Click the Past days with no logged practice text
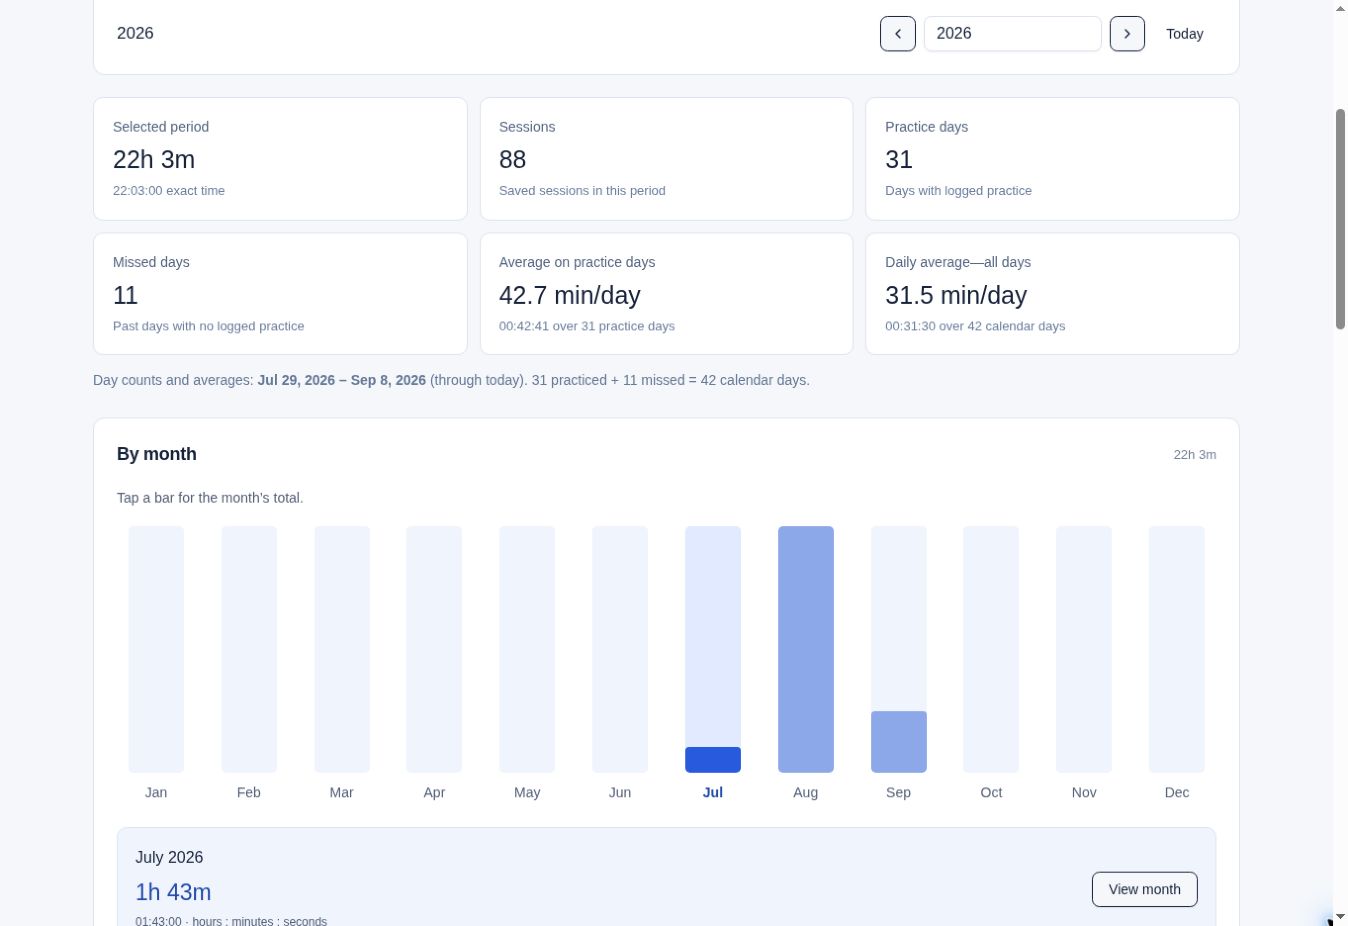 (x=209, y=326)
